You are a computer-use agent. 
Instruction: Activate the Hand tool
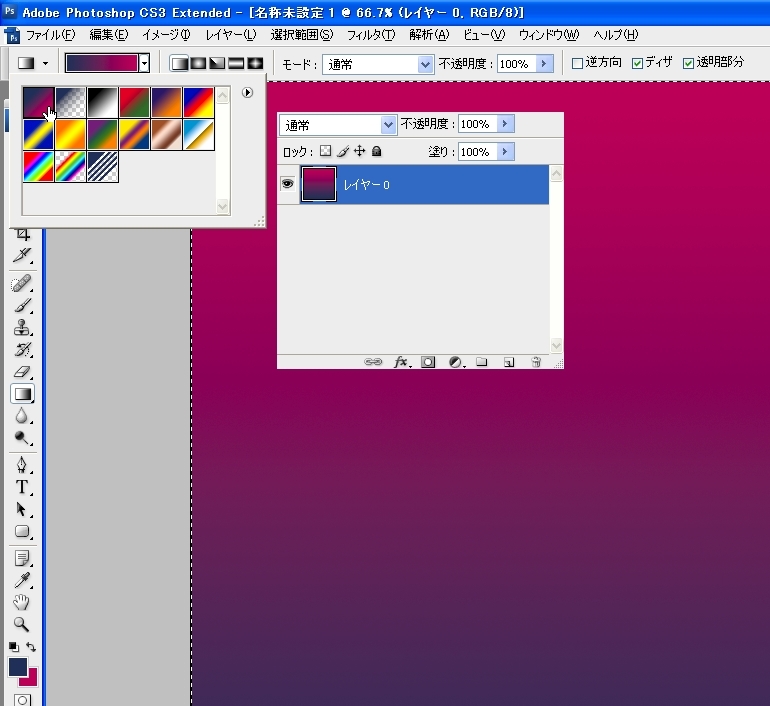pos(22,602)
